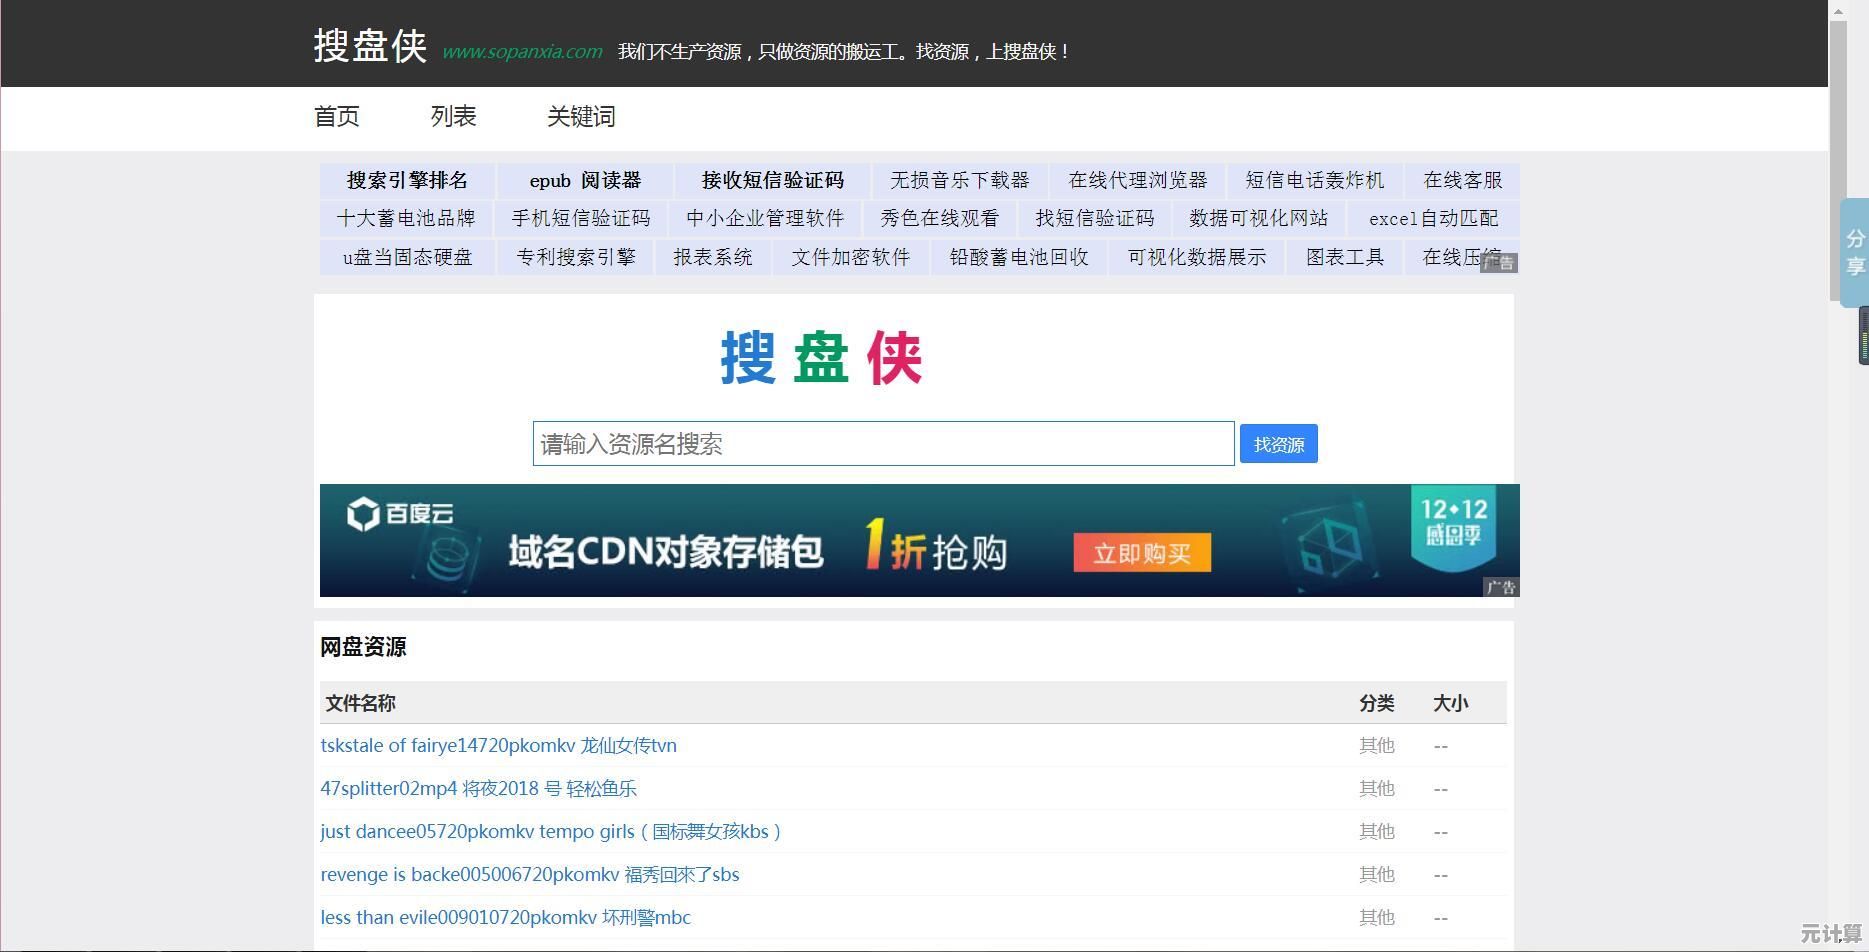Image resolution: width=1869 pixels, height=952 pixels.
Task: Open the 47splitter02mp4 将夜2018 result link
Action: [x=479, y=788]
